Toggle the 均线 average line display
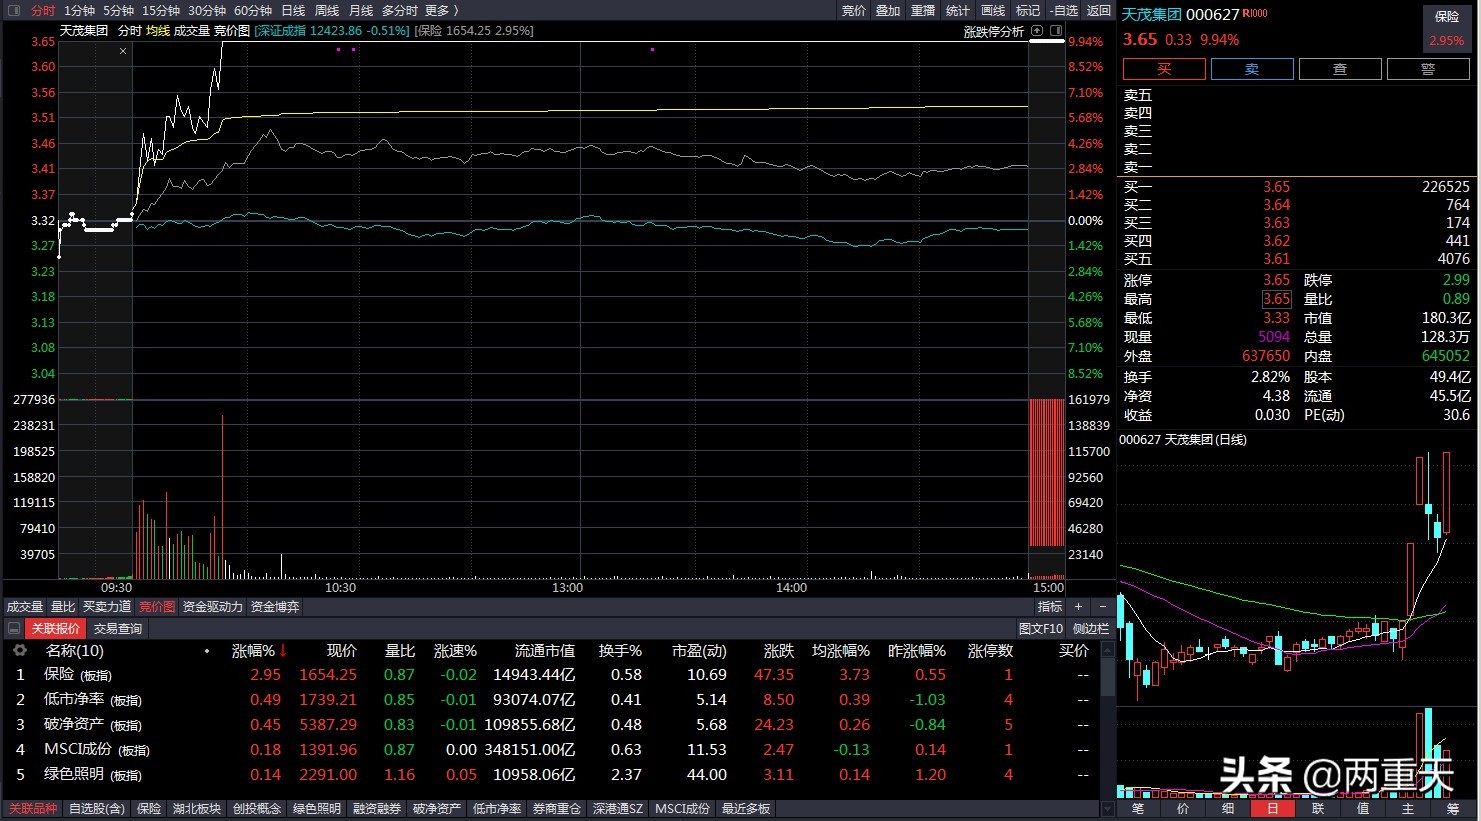1481x821 pixels. click(x=158, y=31)
